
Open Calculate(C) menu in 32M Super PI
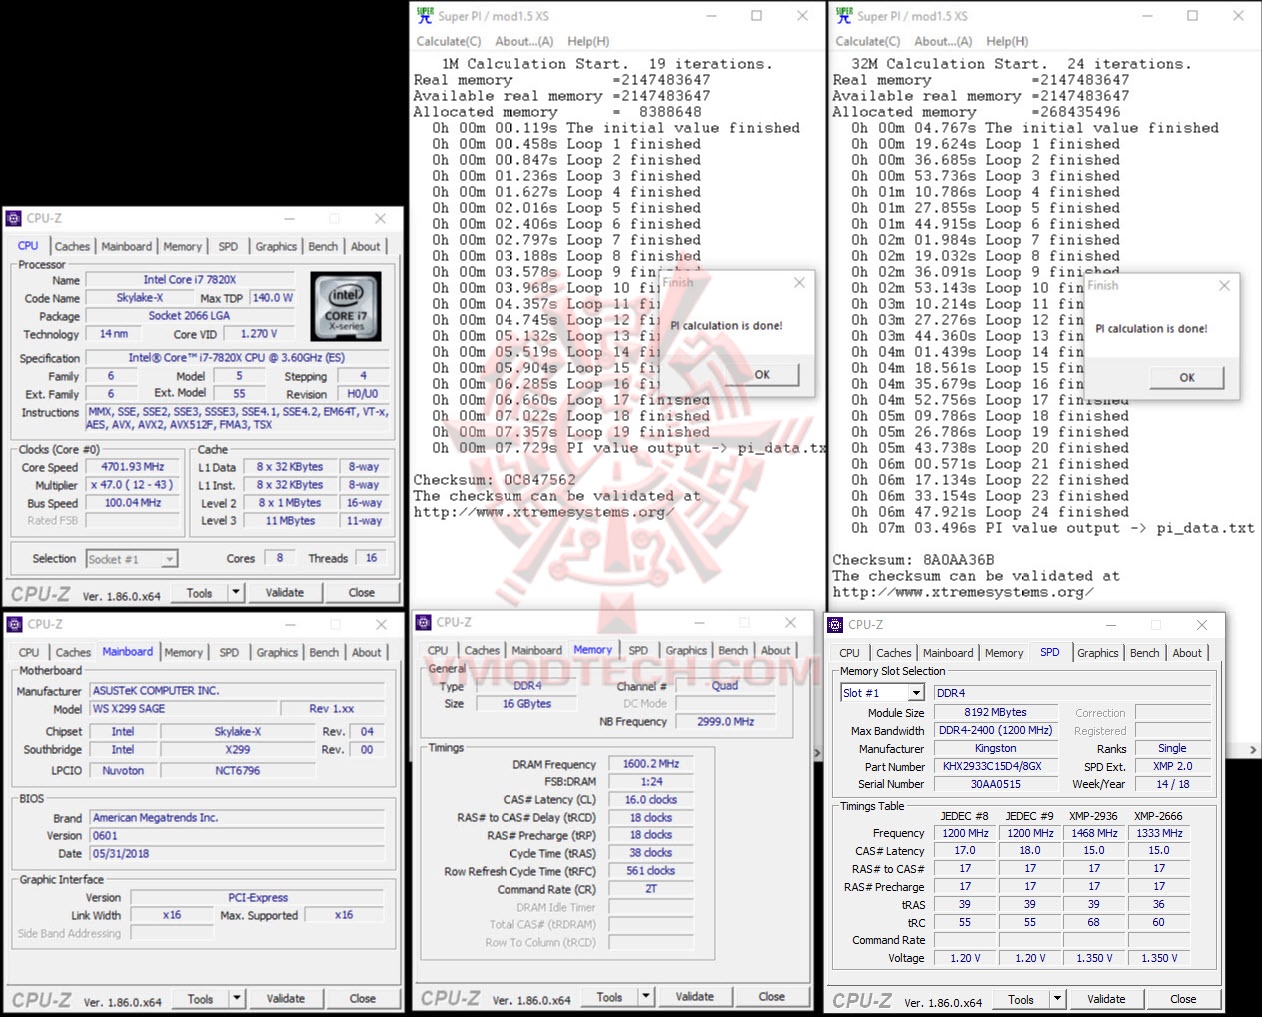pos(868,41)
